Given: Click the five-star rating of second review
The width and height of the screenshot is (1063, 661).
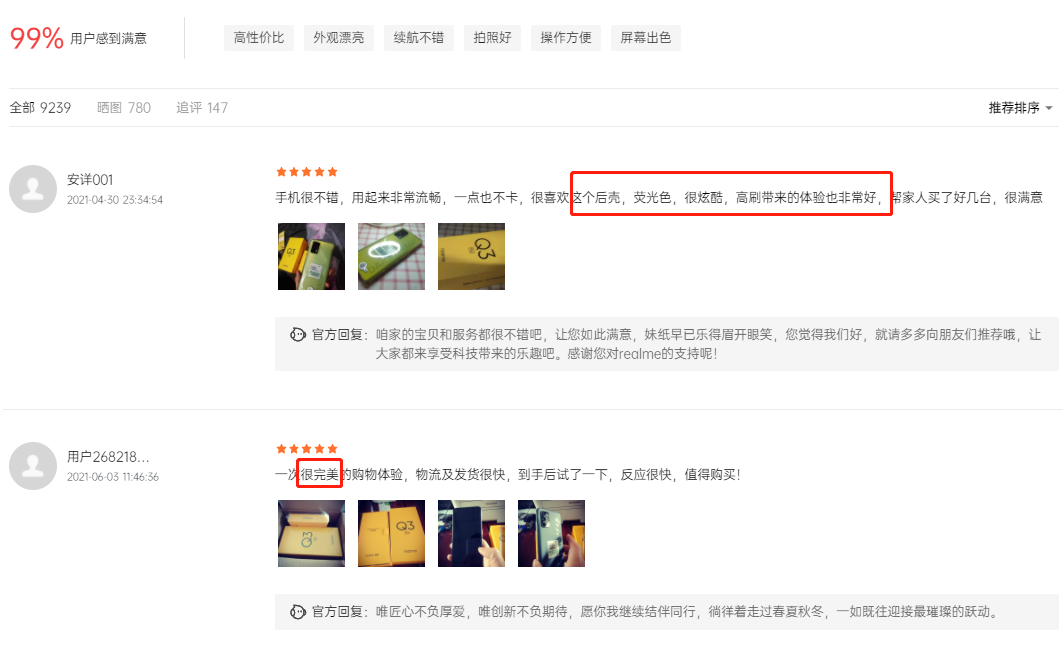Looking at the screenshot, I should [307, 449].
